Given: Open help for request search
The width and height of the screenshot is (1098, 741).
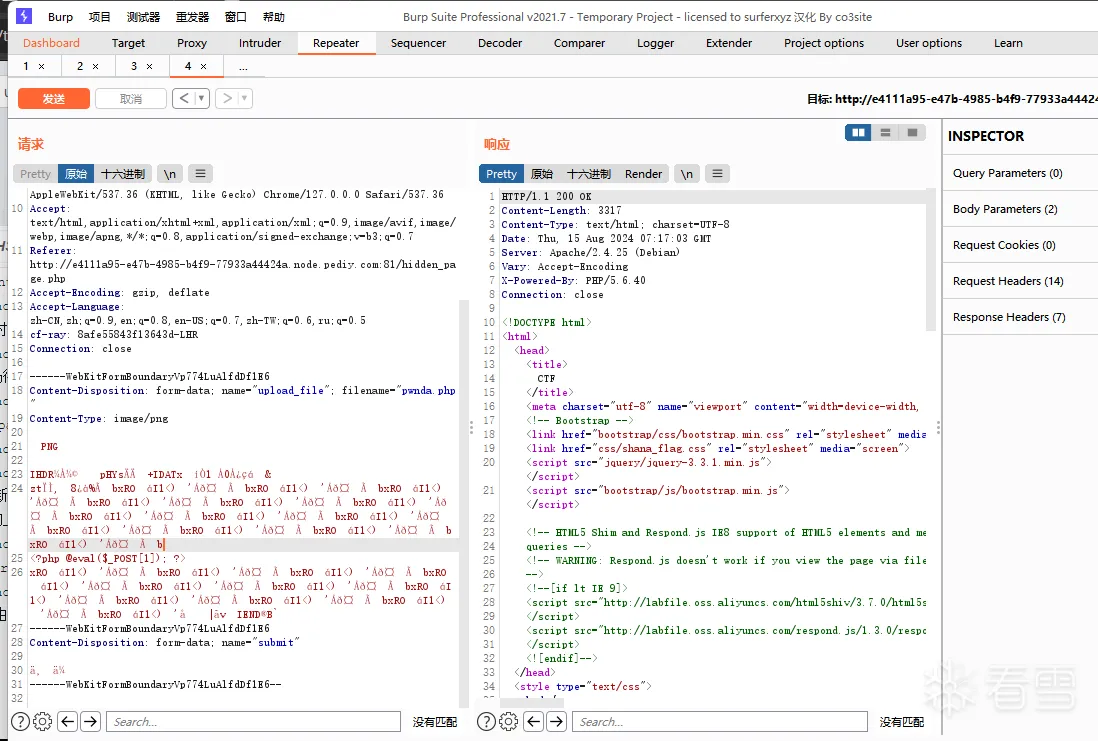Looking at the screenshot, I should (x=20, y=721).
